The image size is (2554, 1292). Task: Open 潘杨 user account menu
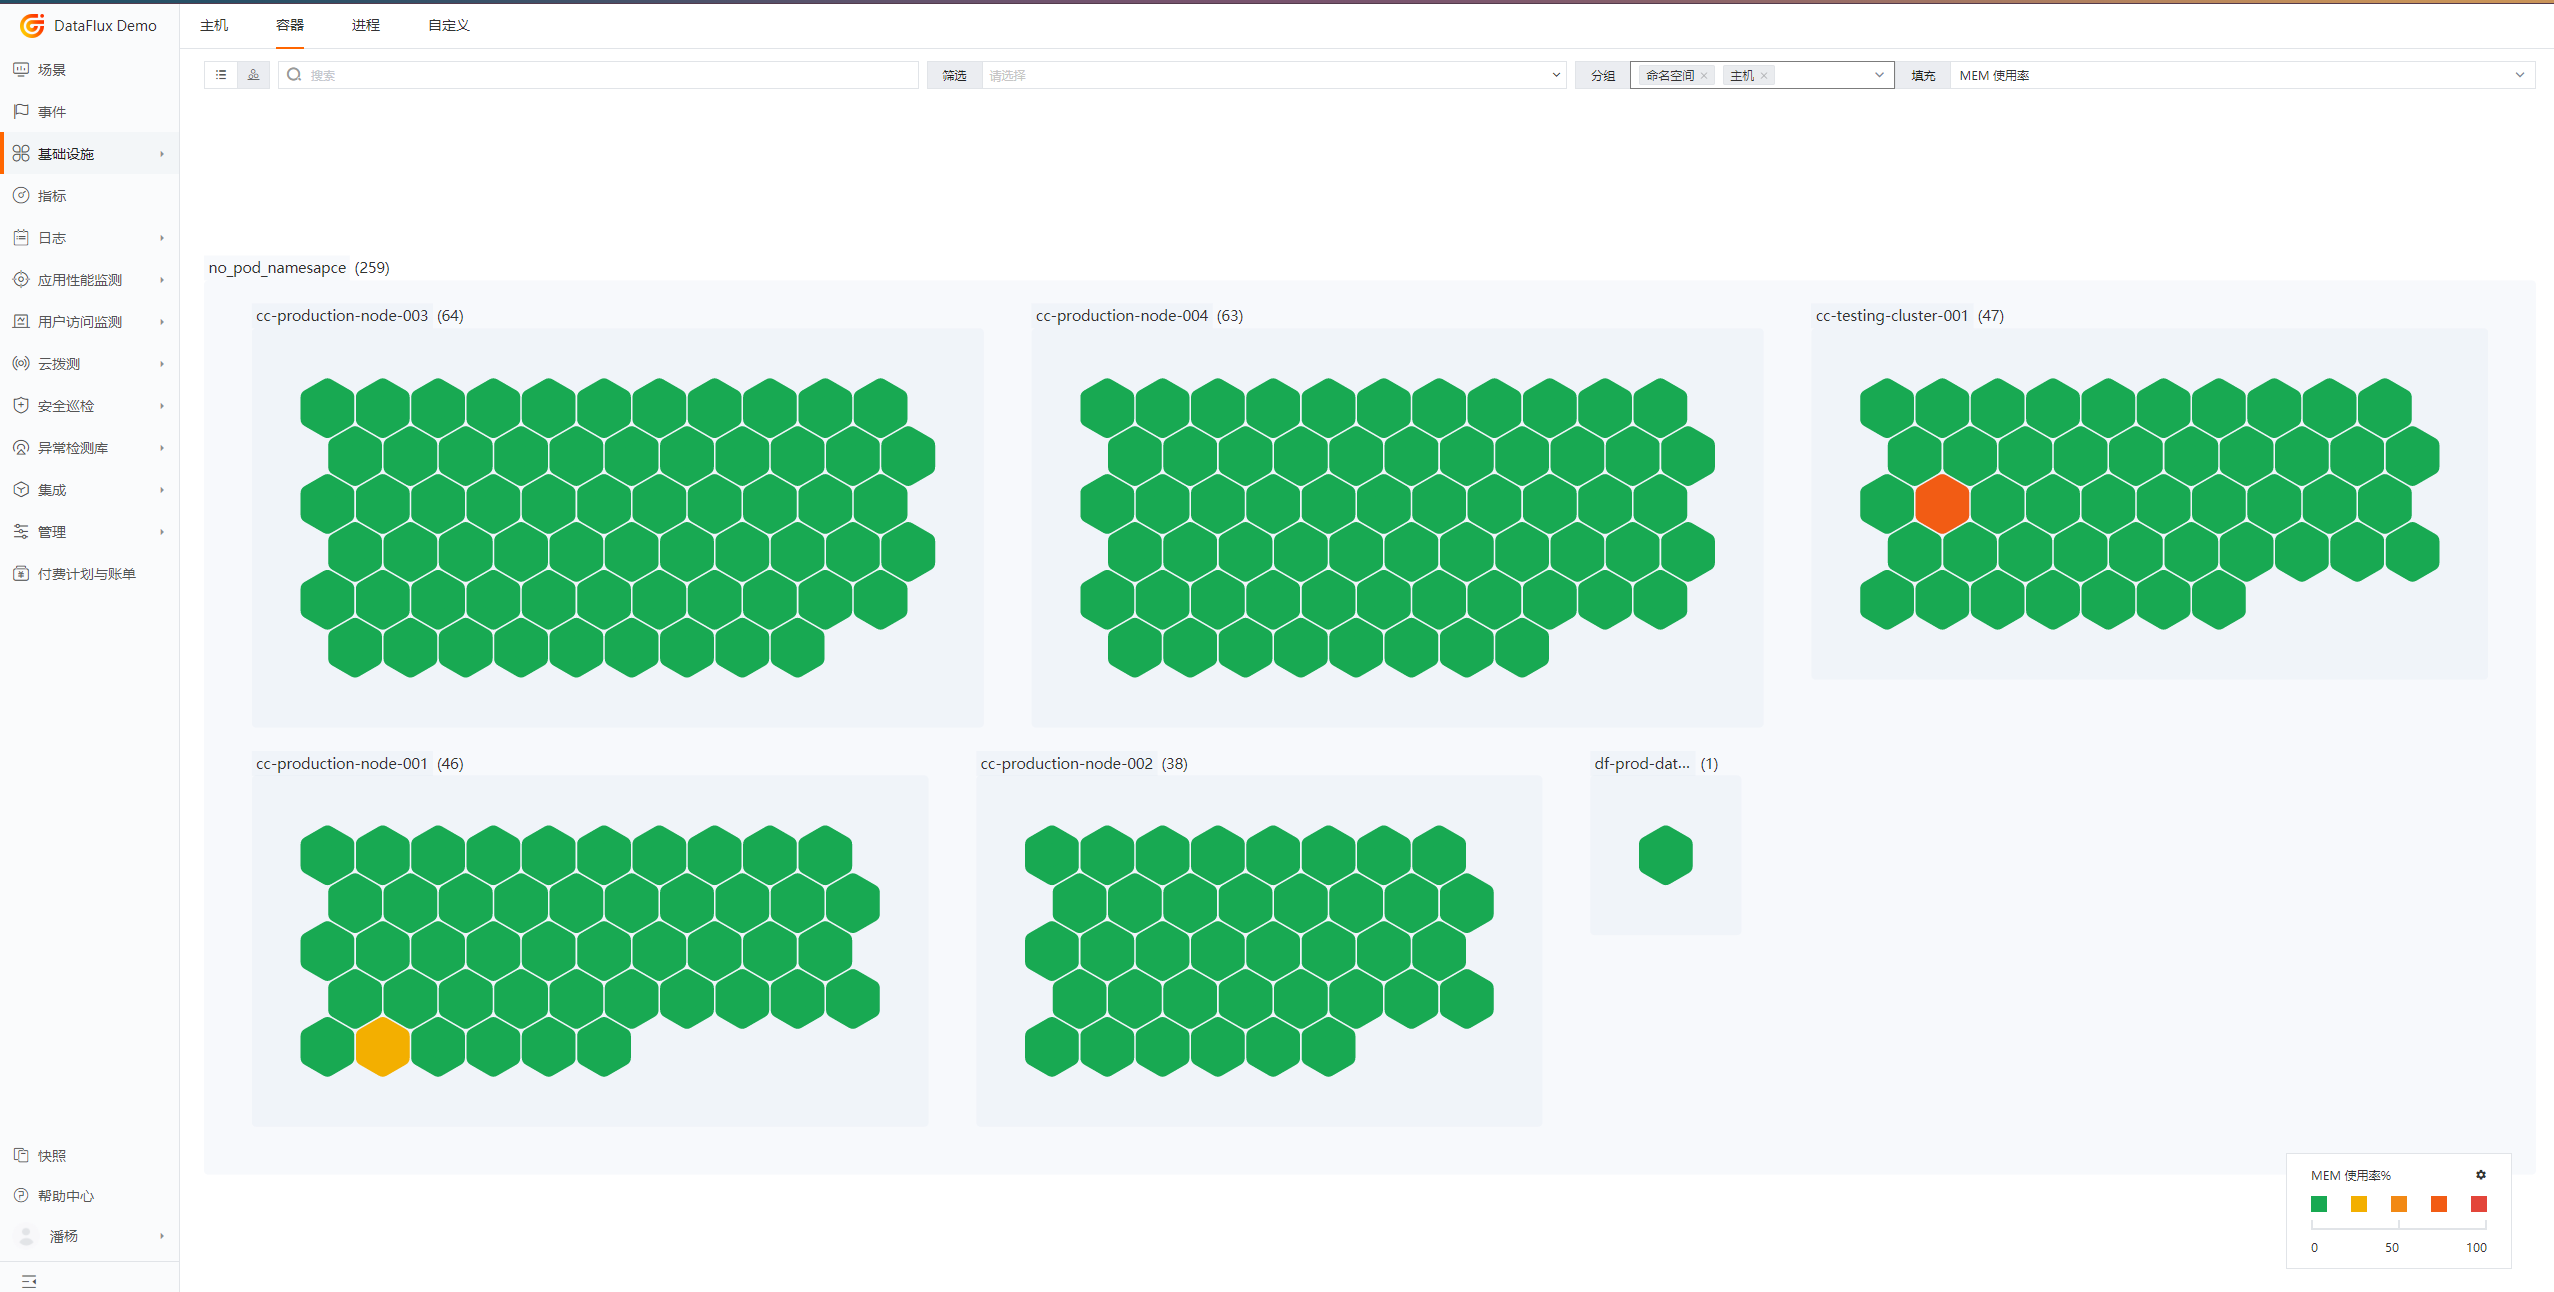[64, 1236]
